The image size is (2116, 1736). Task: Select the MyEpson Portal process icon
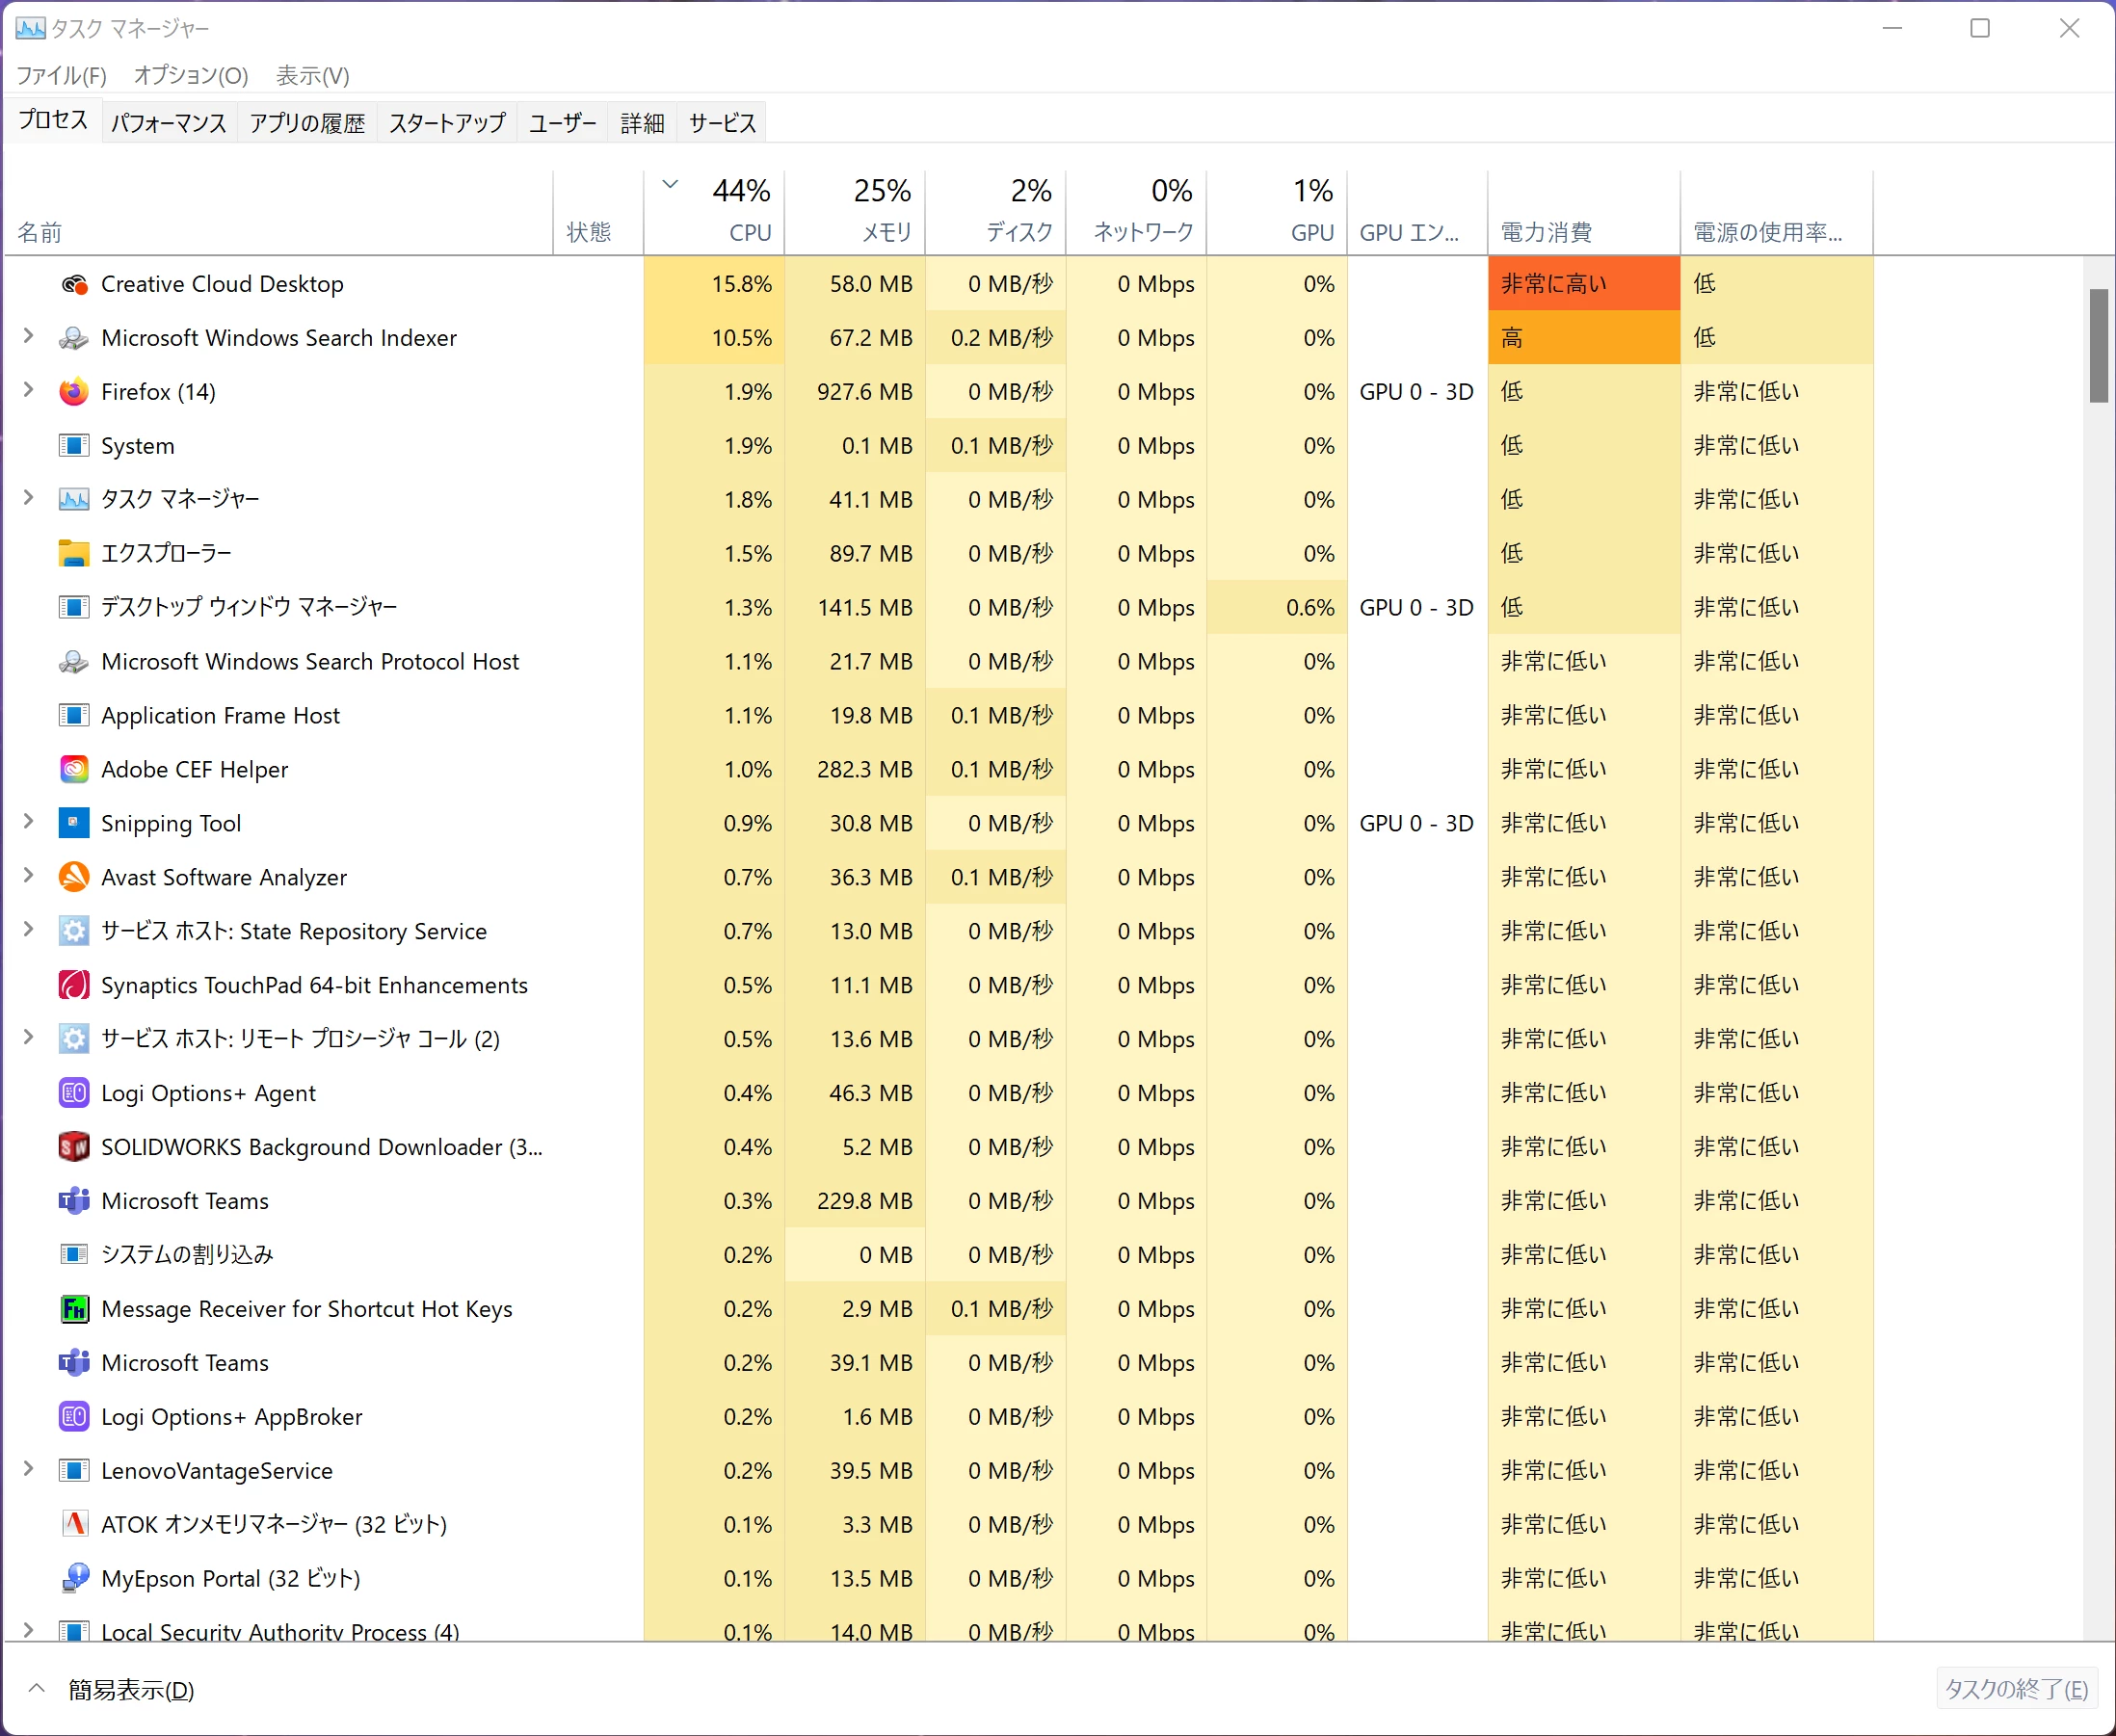click(x=74, y=1578)
